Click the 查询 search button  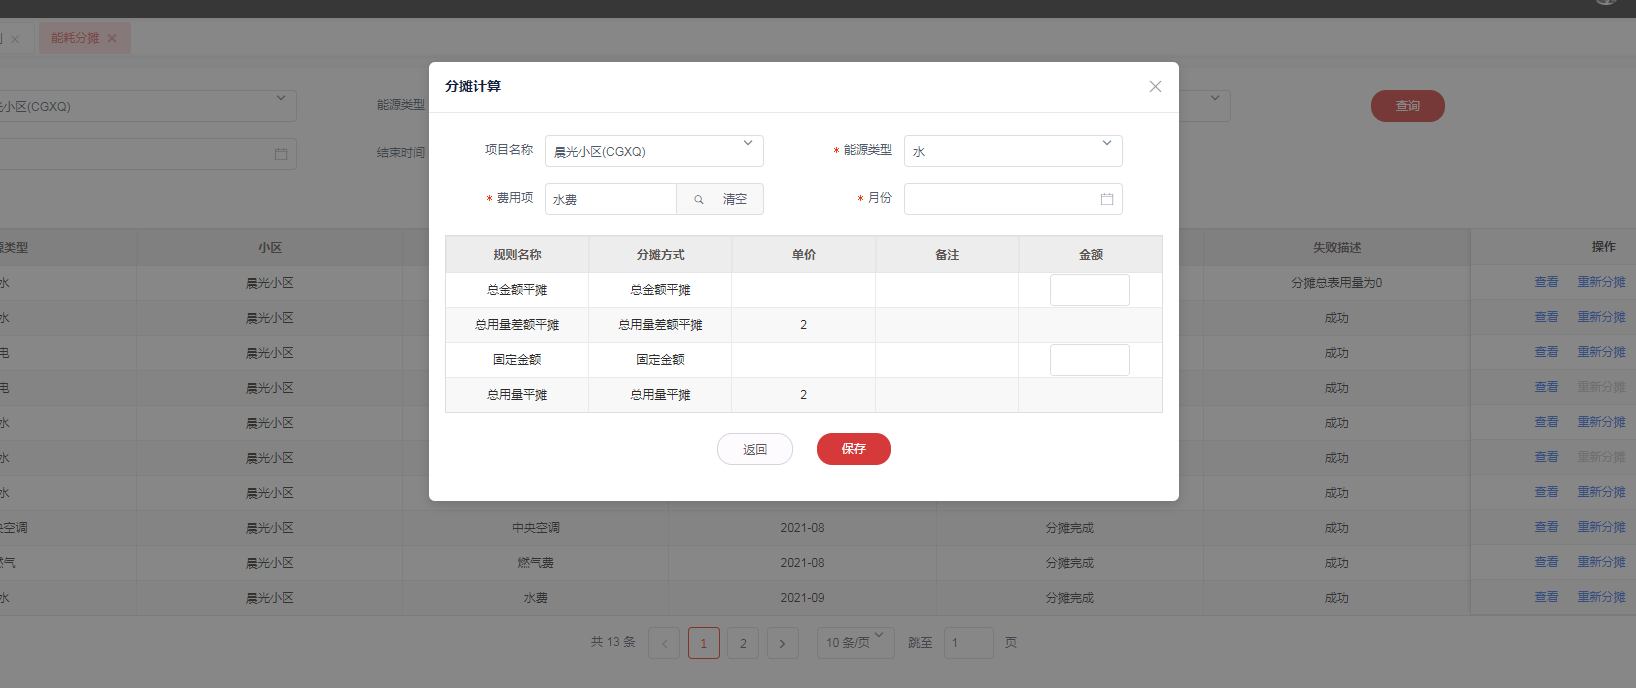click(x=1407, y=106)
